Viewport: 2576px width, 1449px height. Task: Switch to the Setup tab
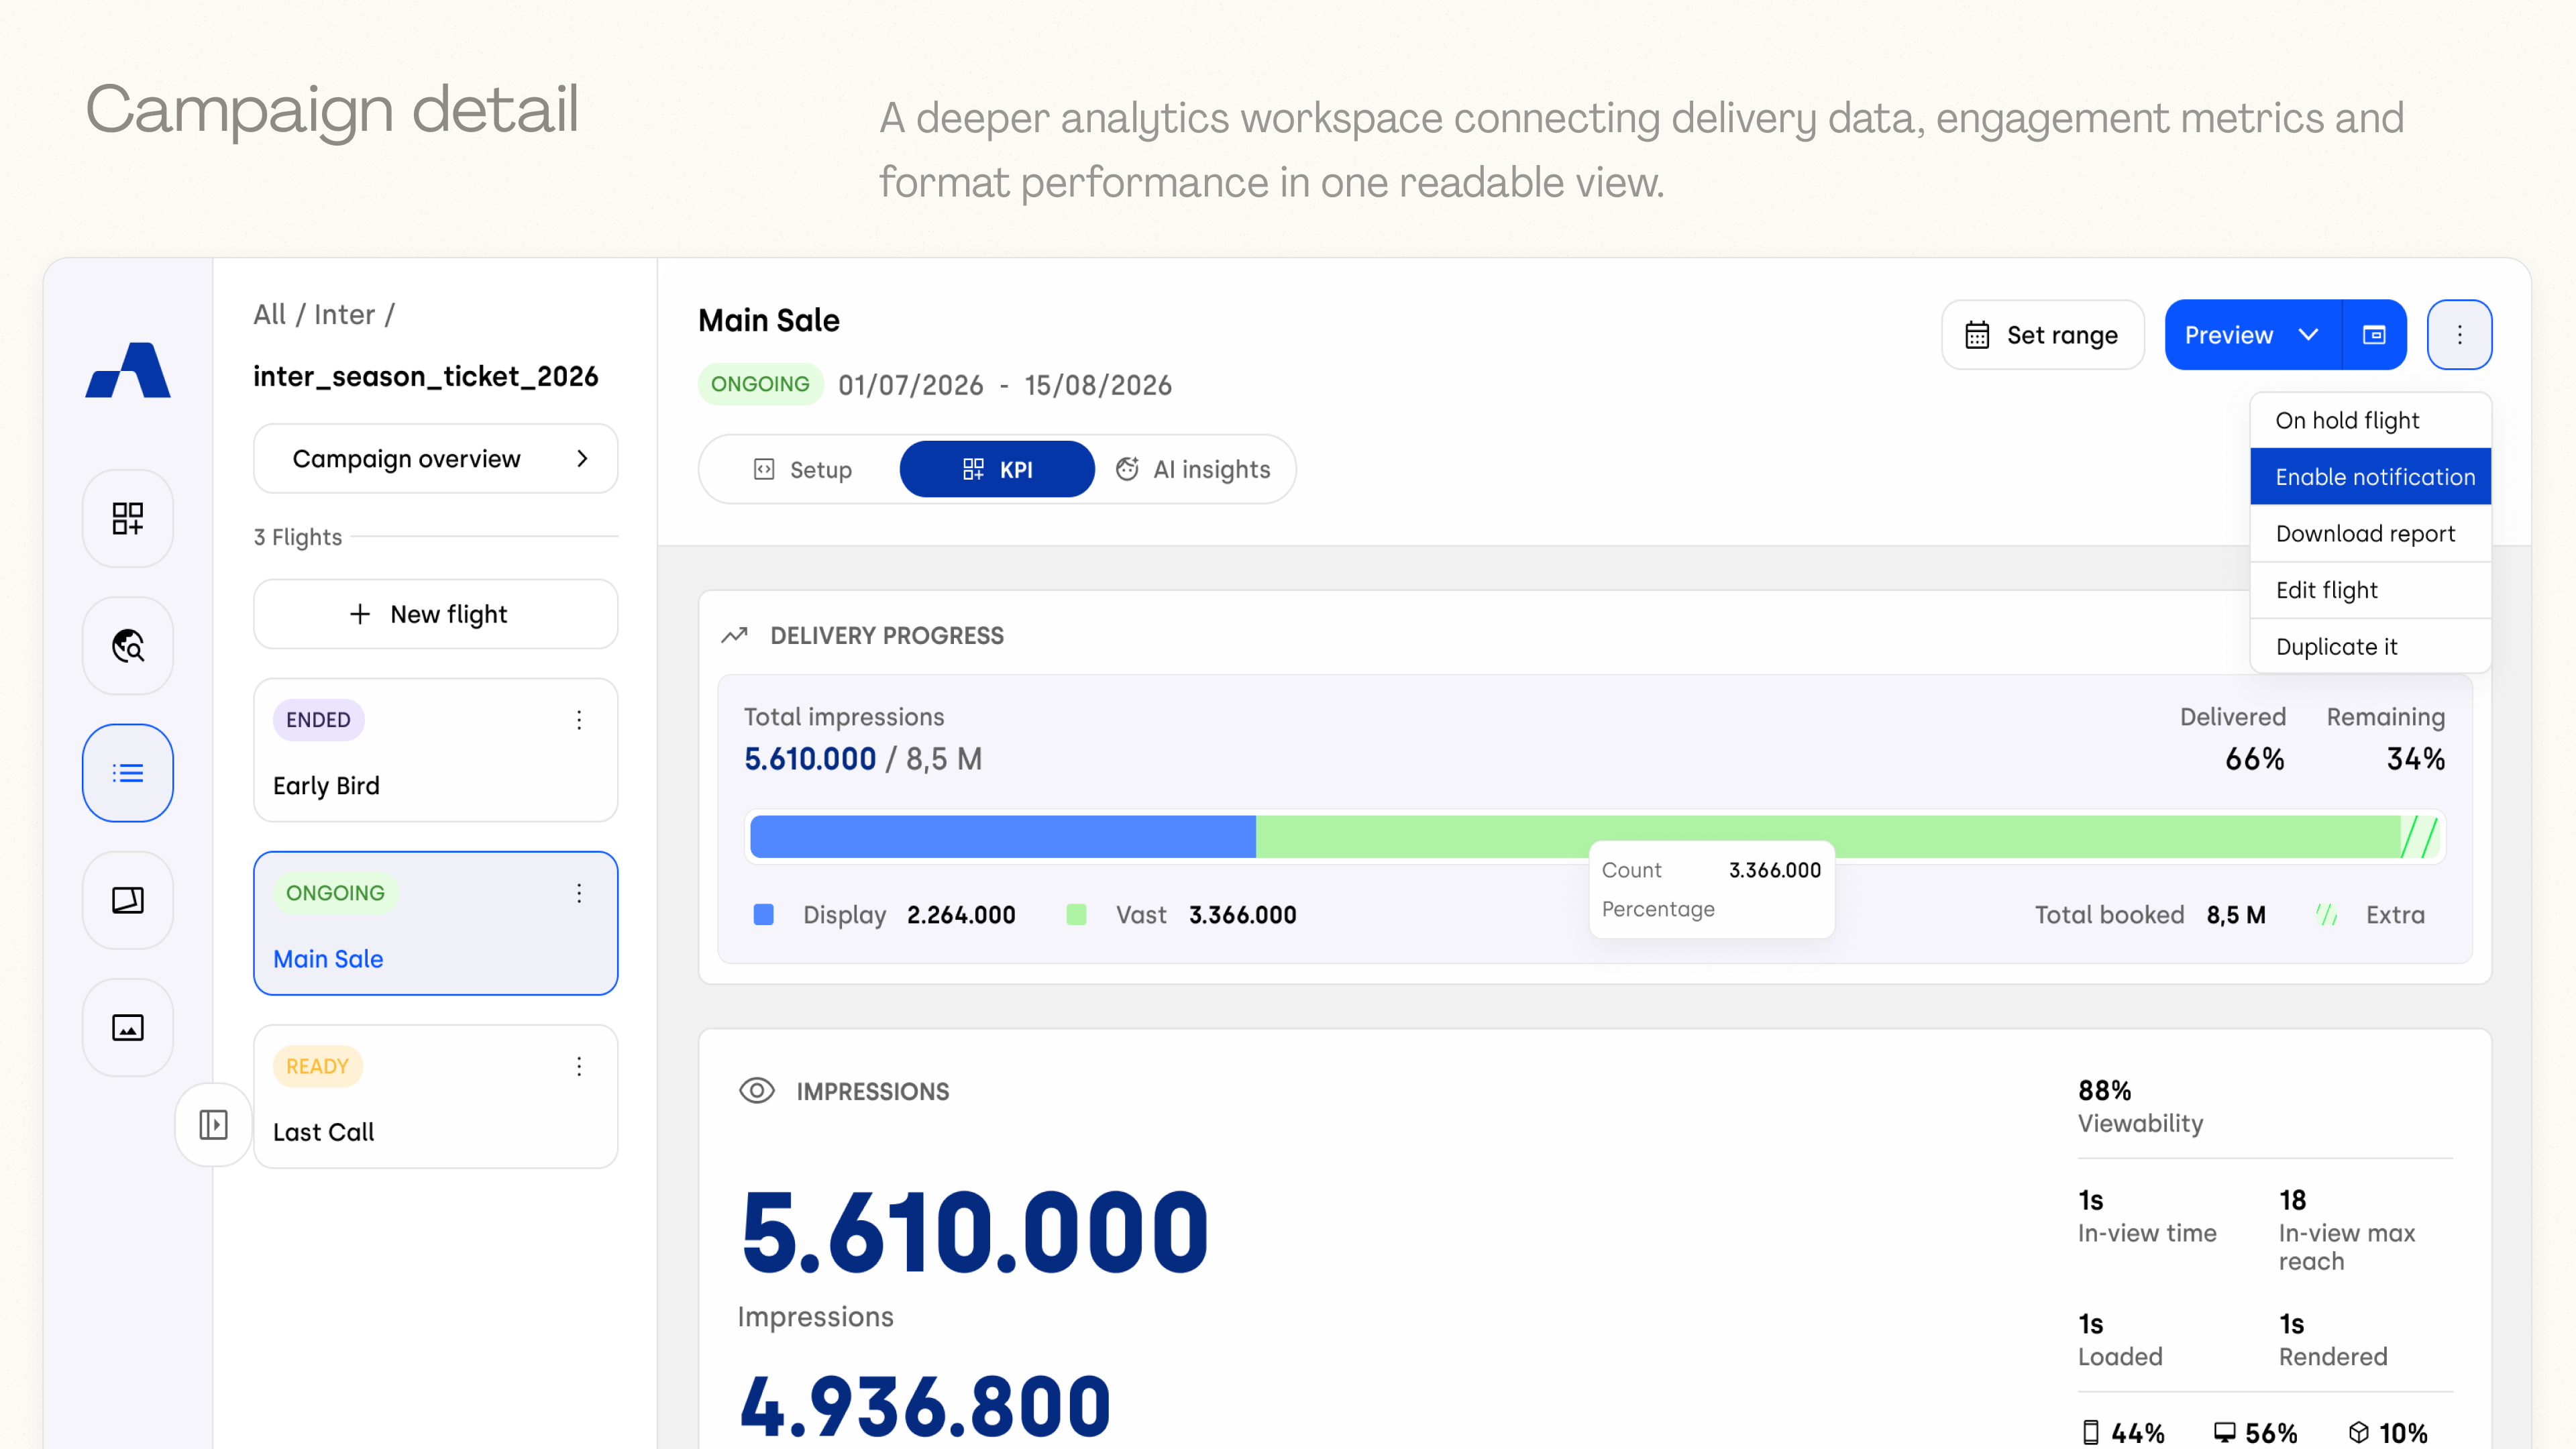tap(802, 469)
